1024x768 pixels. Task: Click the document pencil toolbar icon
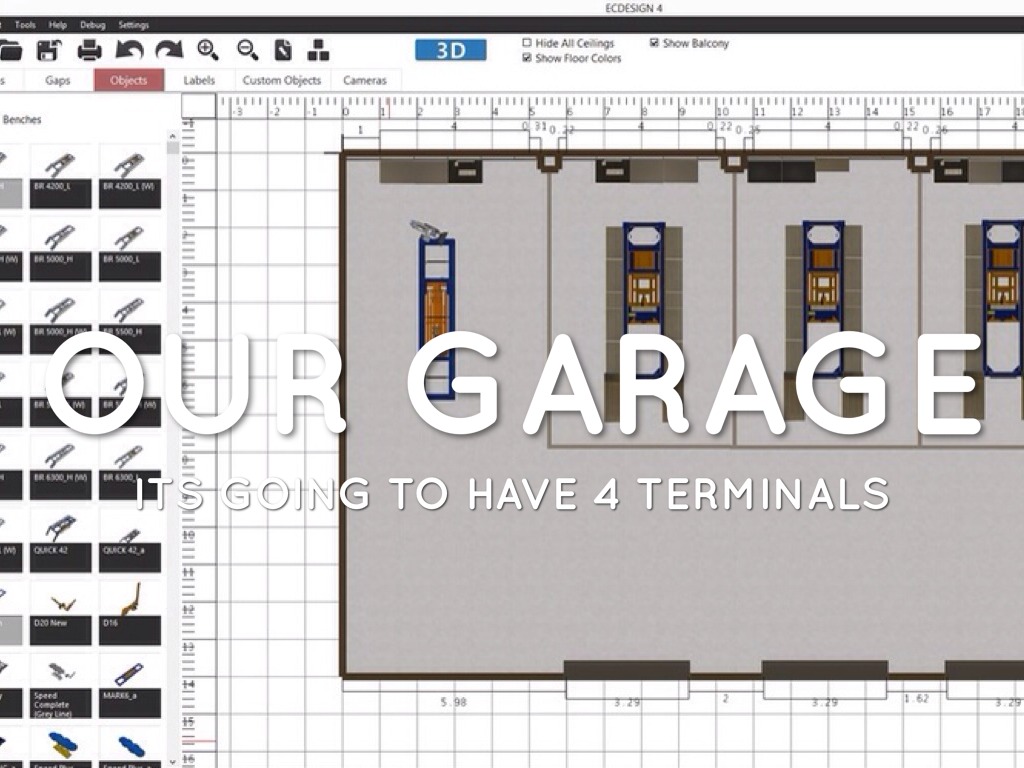[x=283, y=49]
